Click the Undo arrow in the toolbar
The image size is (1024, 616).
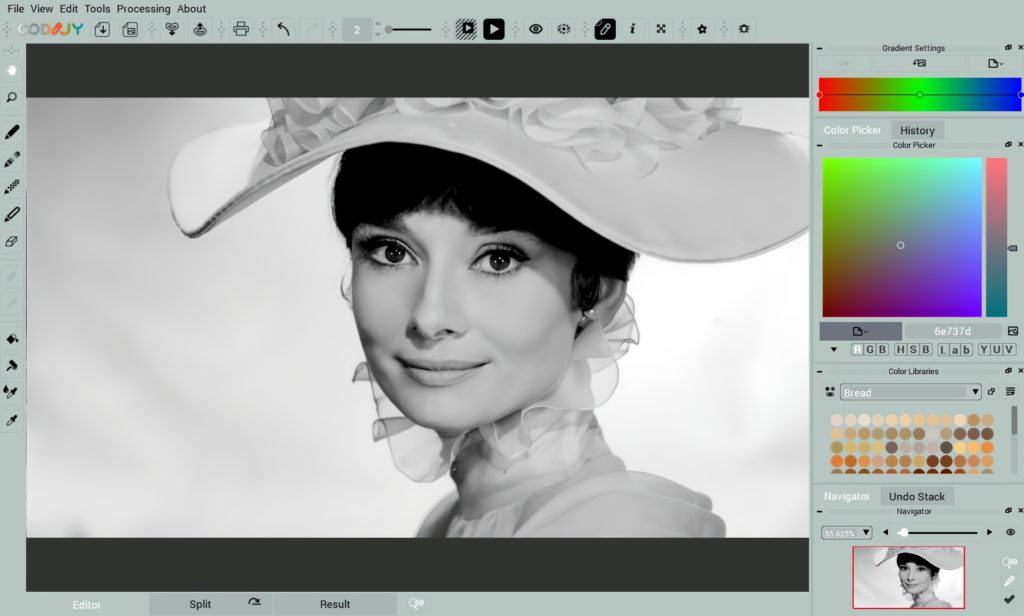click(x=282, y=28)
